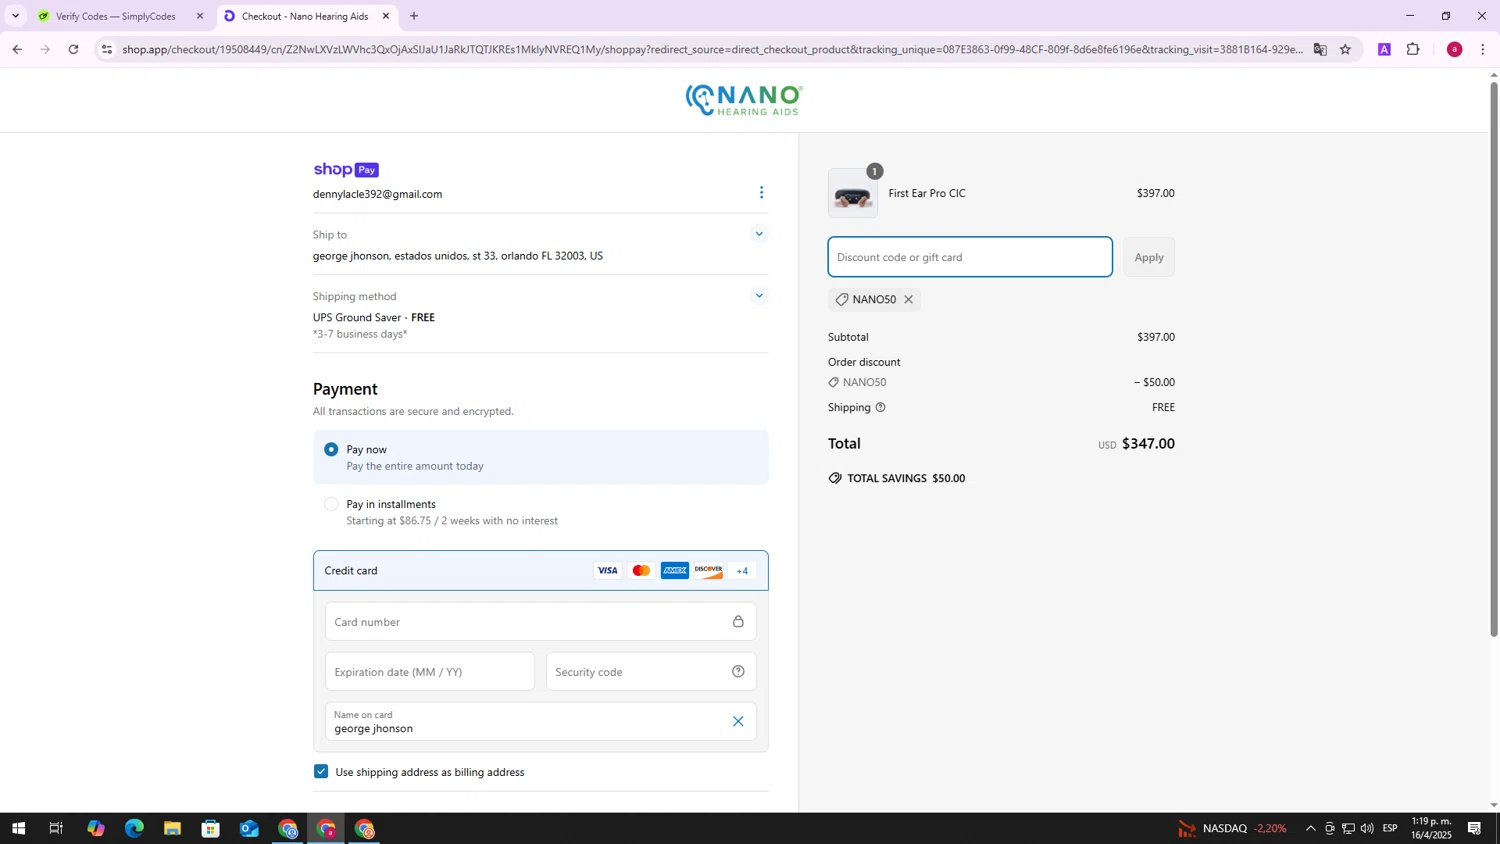Click the TOTAL SAVINGS $50.00 text

(906, 478)
